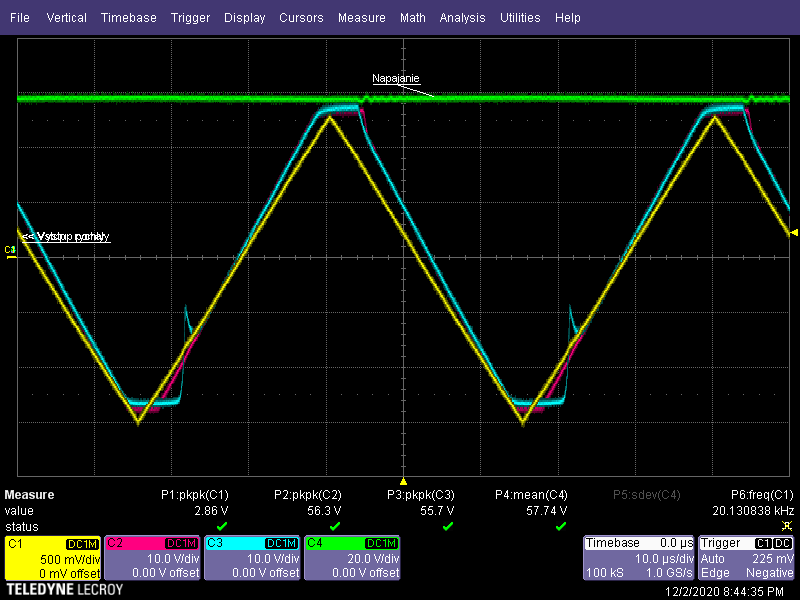The width and height of the screenshot is (800, 600).
Task: Open the Utilities menu
Action: pos(520,18)
